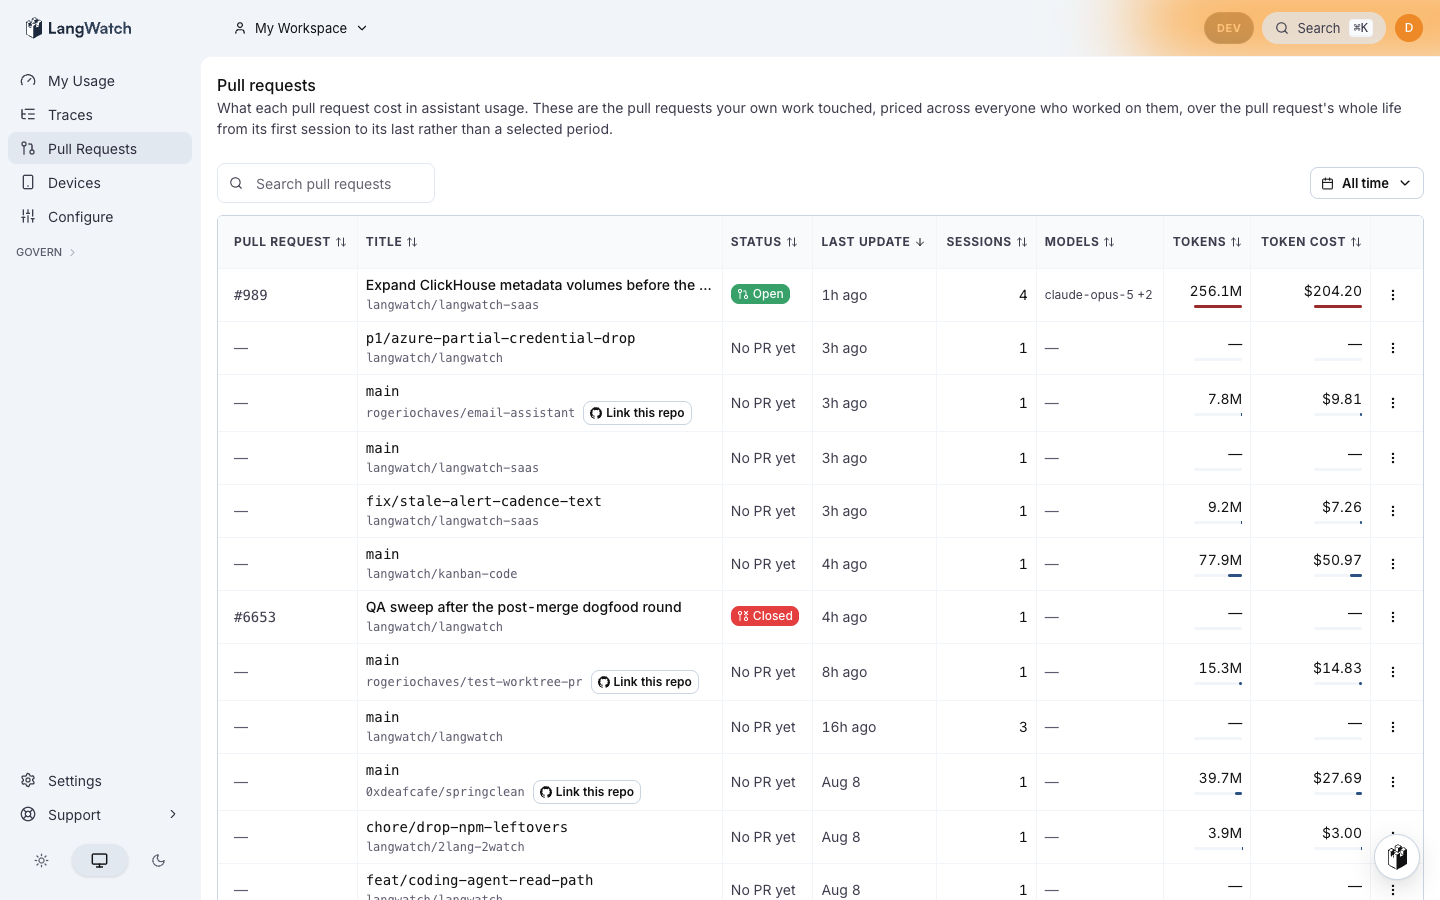Link the rogeriochaves/email-assistant repo
The image size is (1440, 900).
[x=637, y=413]
